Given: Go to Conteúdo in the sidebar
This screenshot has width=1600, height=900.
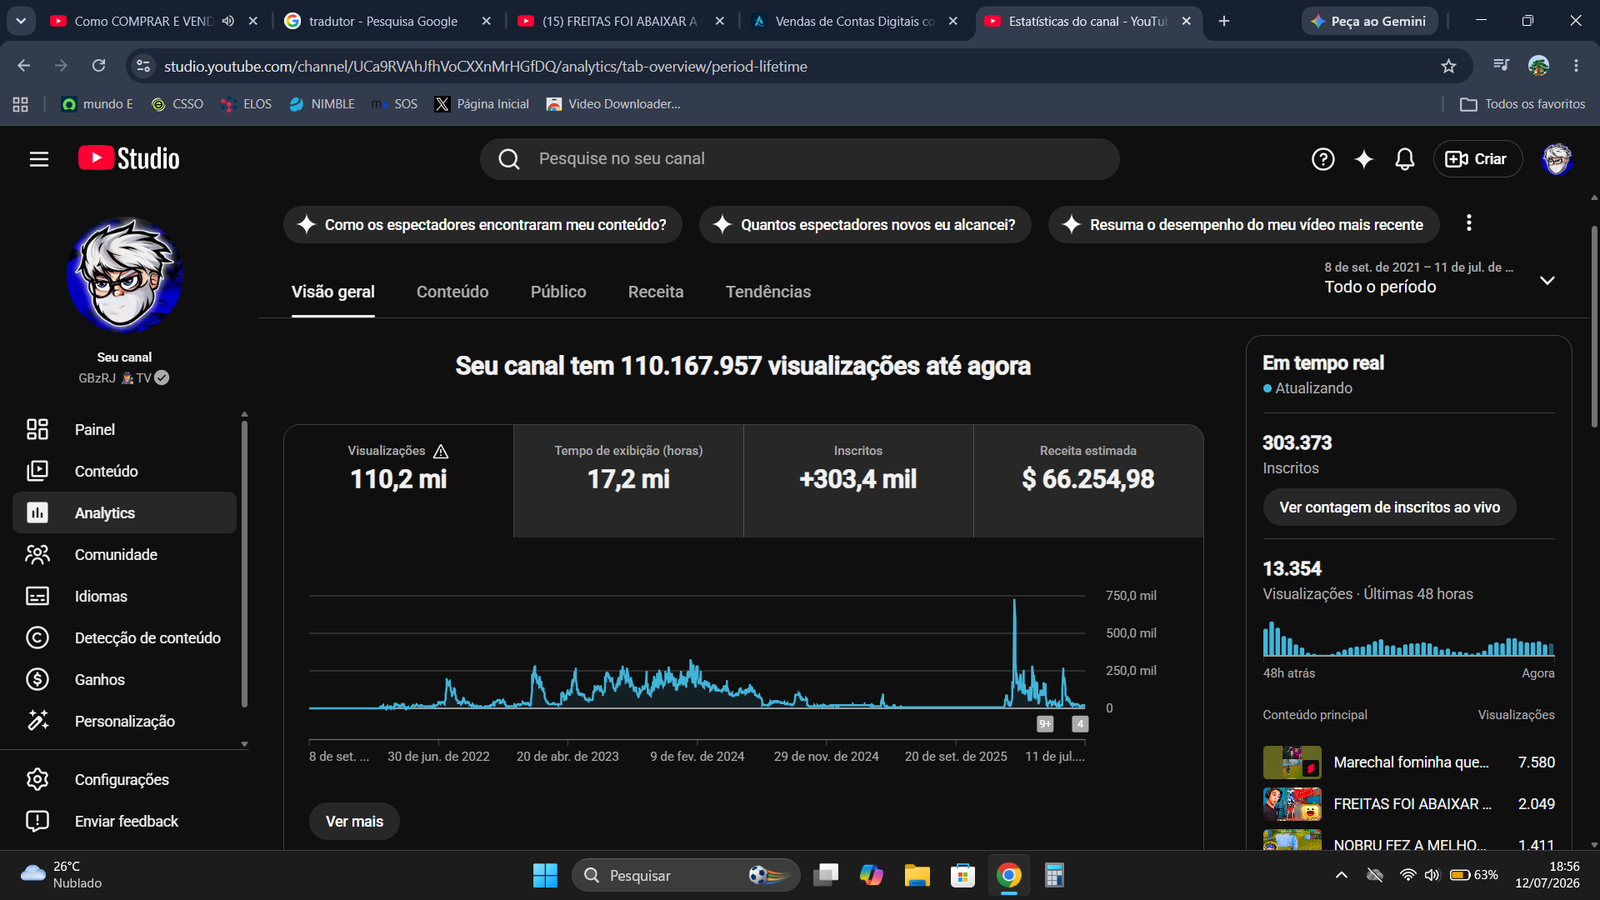Looking at the screenshot, I should coord(125,471).
